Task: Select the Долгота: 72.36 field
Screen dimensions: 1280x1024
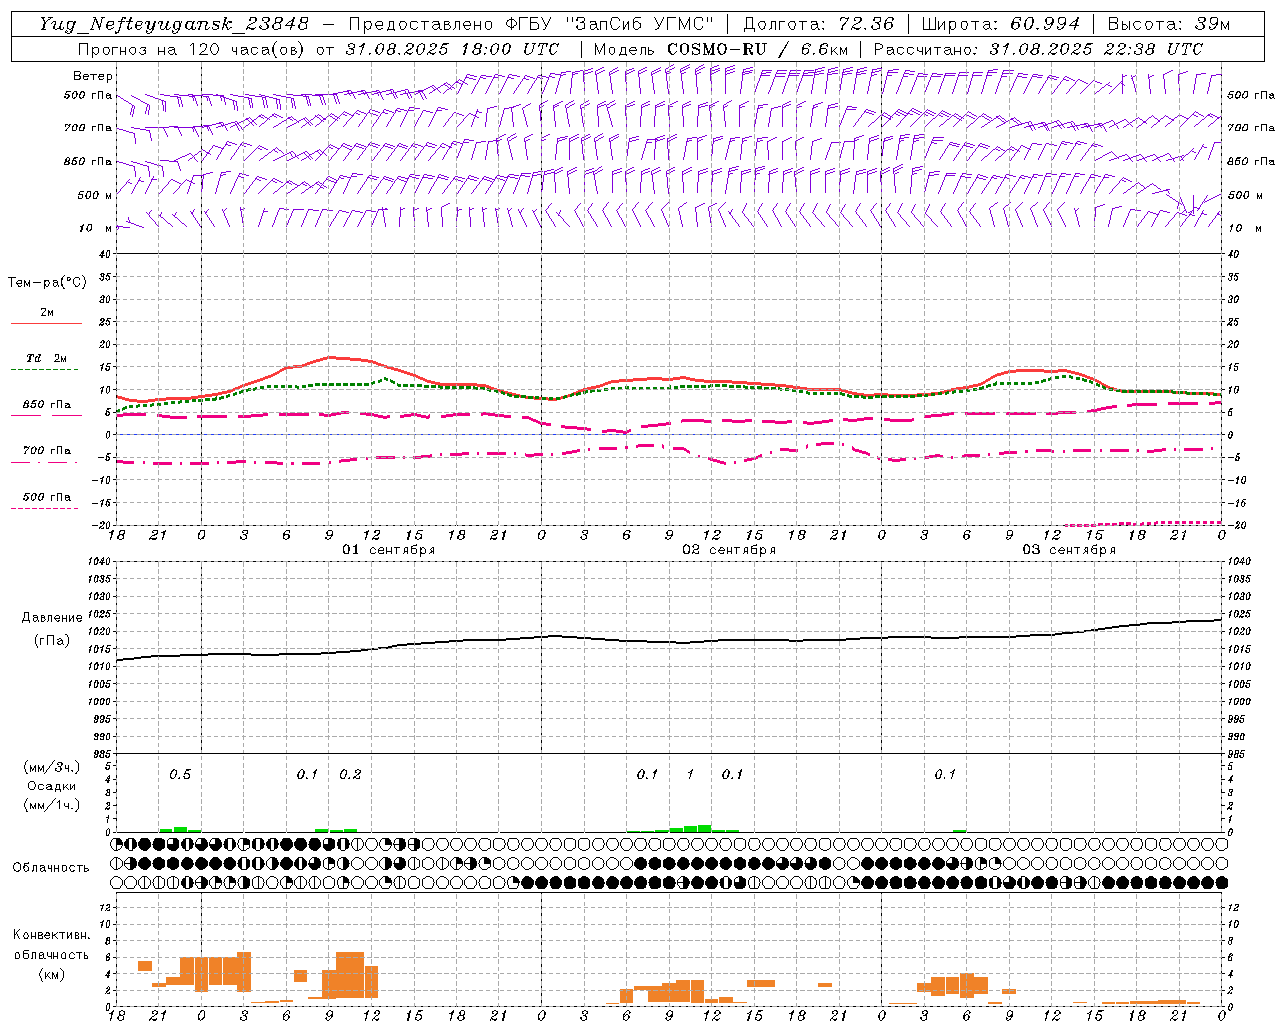Action: 819,24
